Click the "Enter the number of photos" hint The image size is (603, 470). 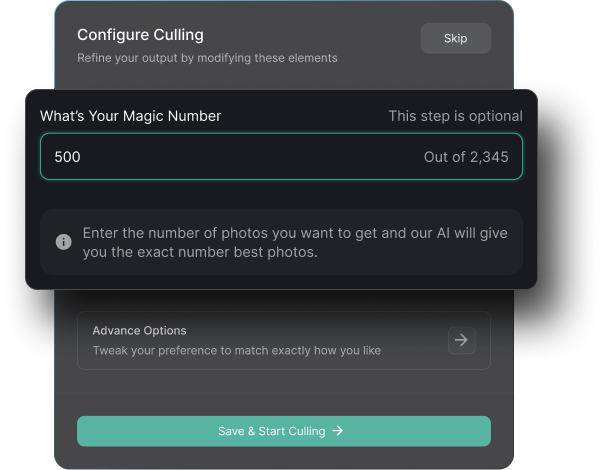(295, 233)
